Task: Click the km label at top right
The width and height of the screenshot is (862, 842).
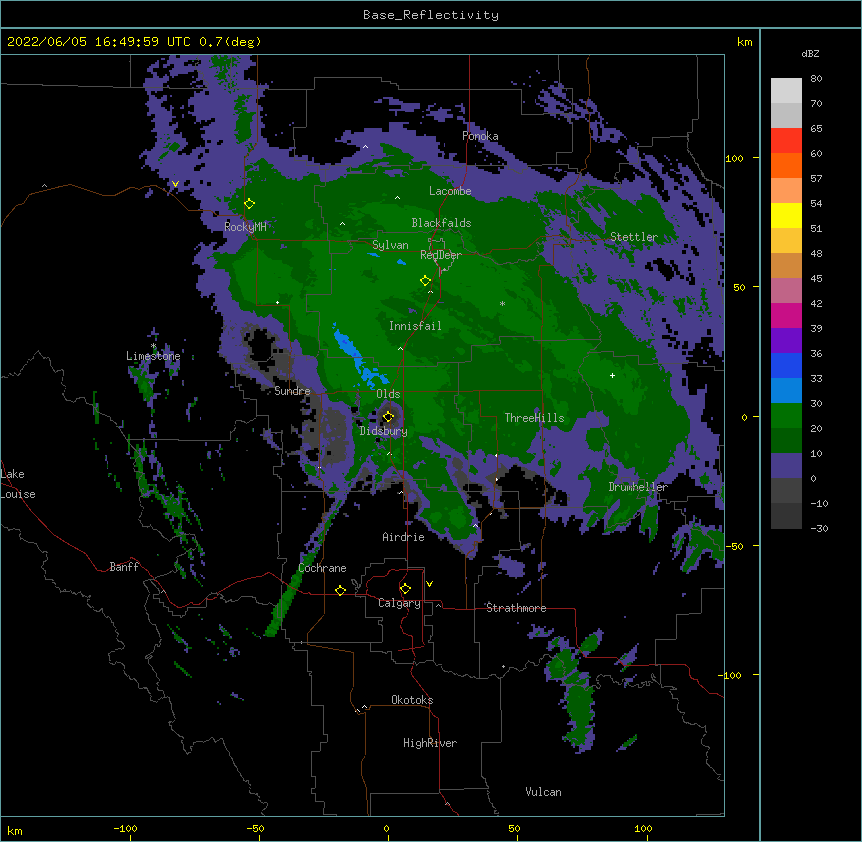Action: (x=745, y=42)
